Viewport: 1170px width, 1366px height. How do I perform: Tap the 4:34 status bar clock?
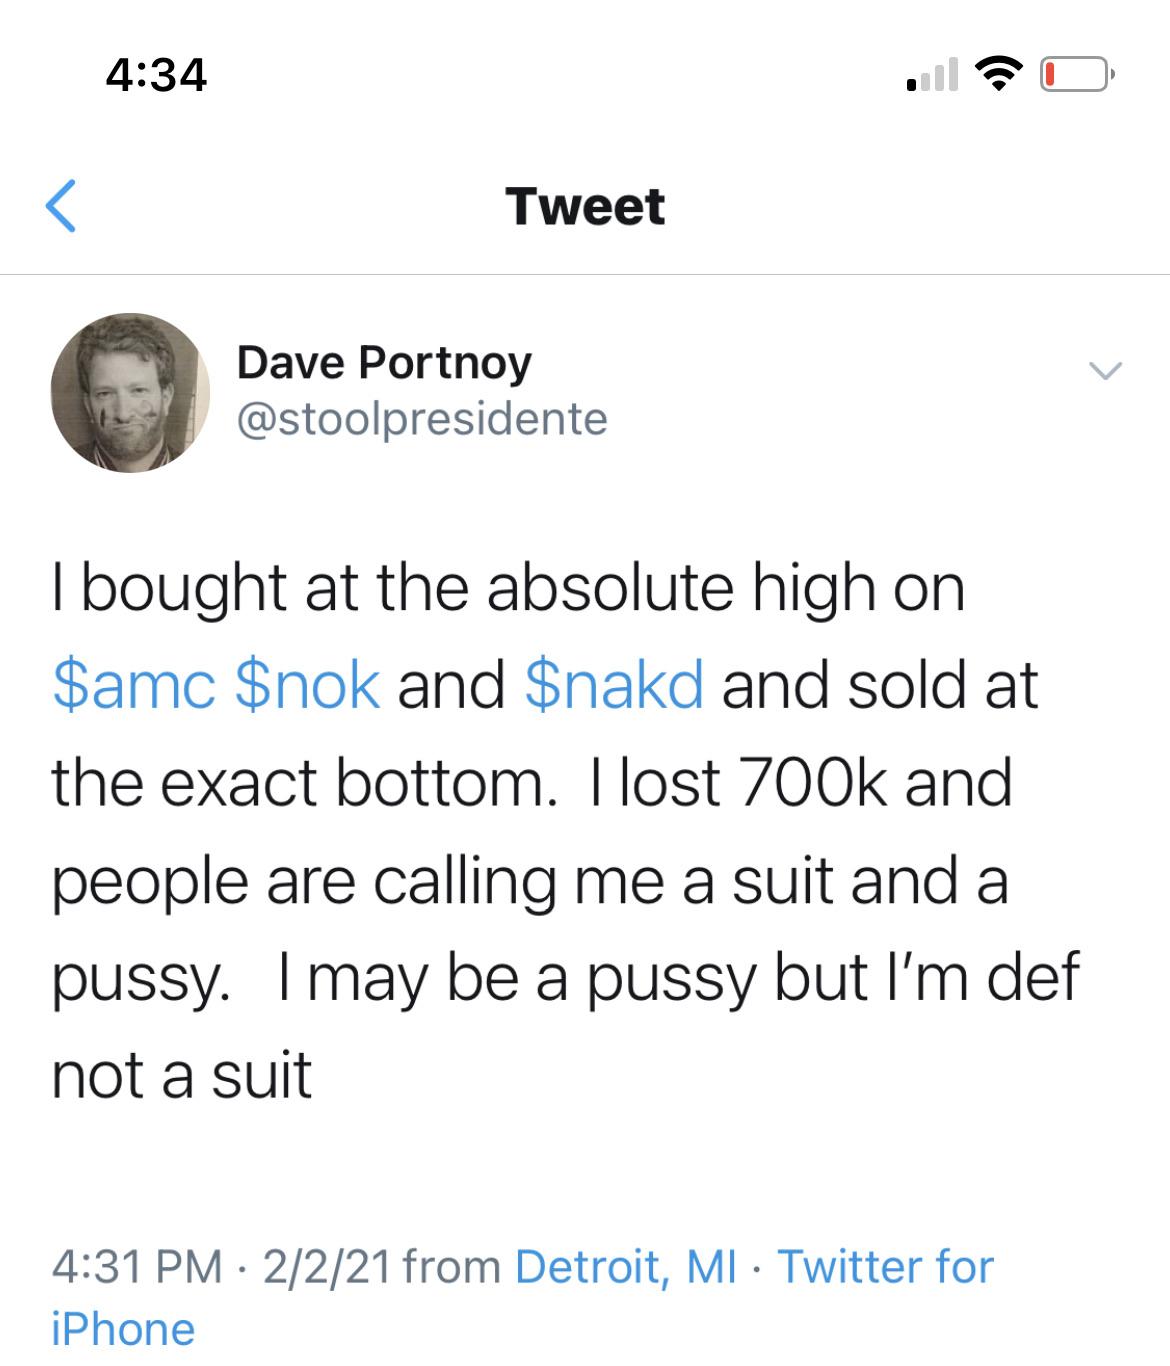pos(156,75)
